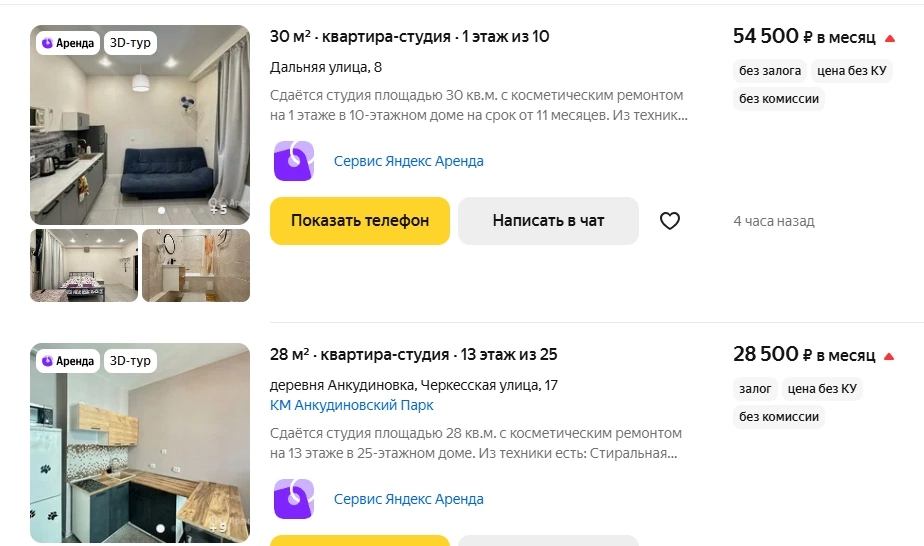Open the bedroom thumbnail photo
The image size is (924, 546).
point(84,266)
